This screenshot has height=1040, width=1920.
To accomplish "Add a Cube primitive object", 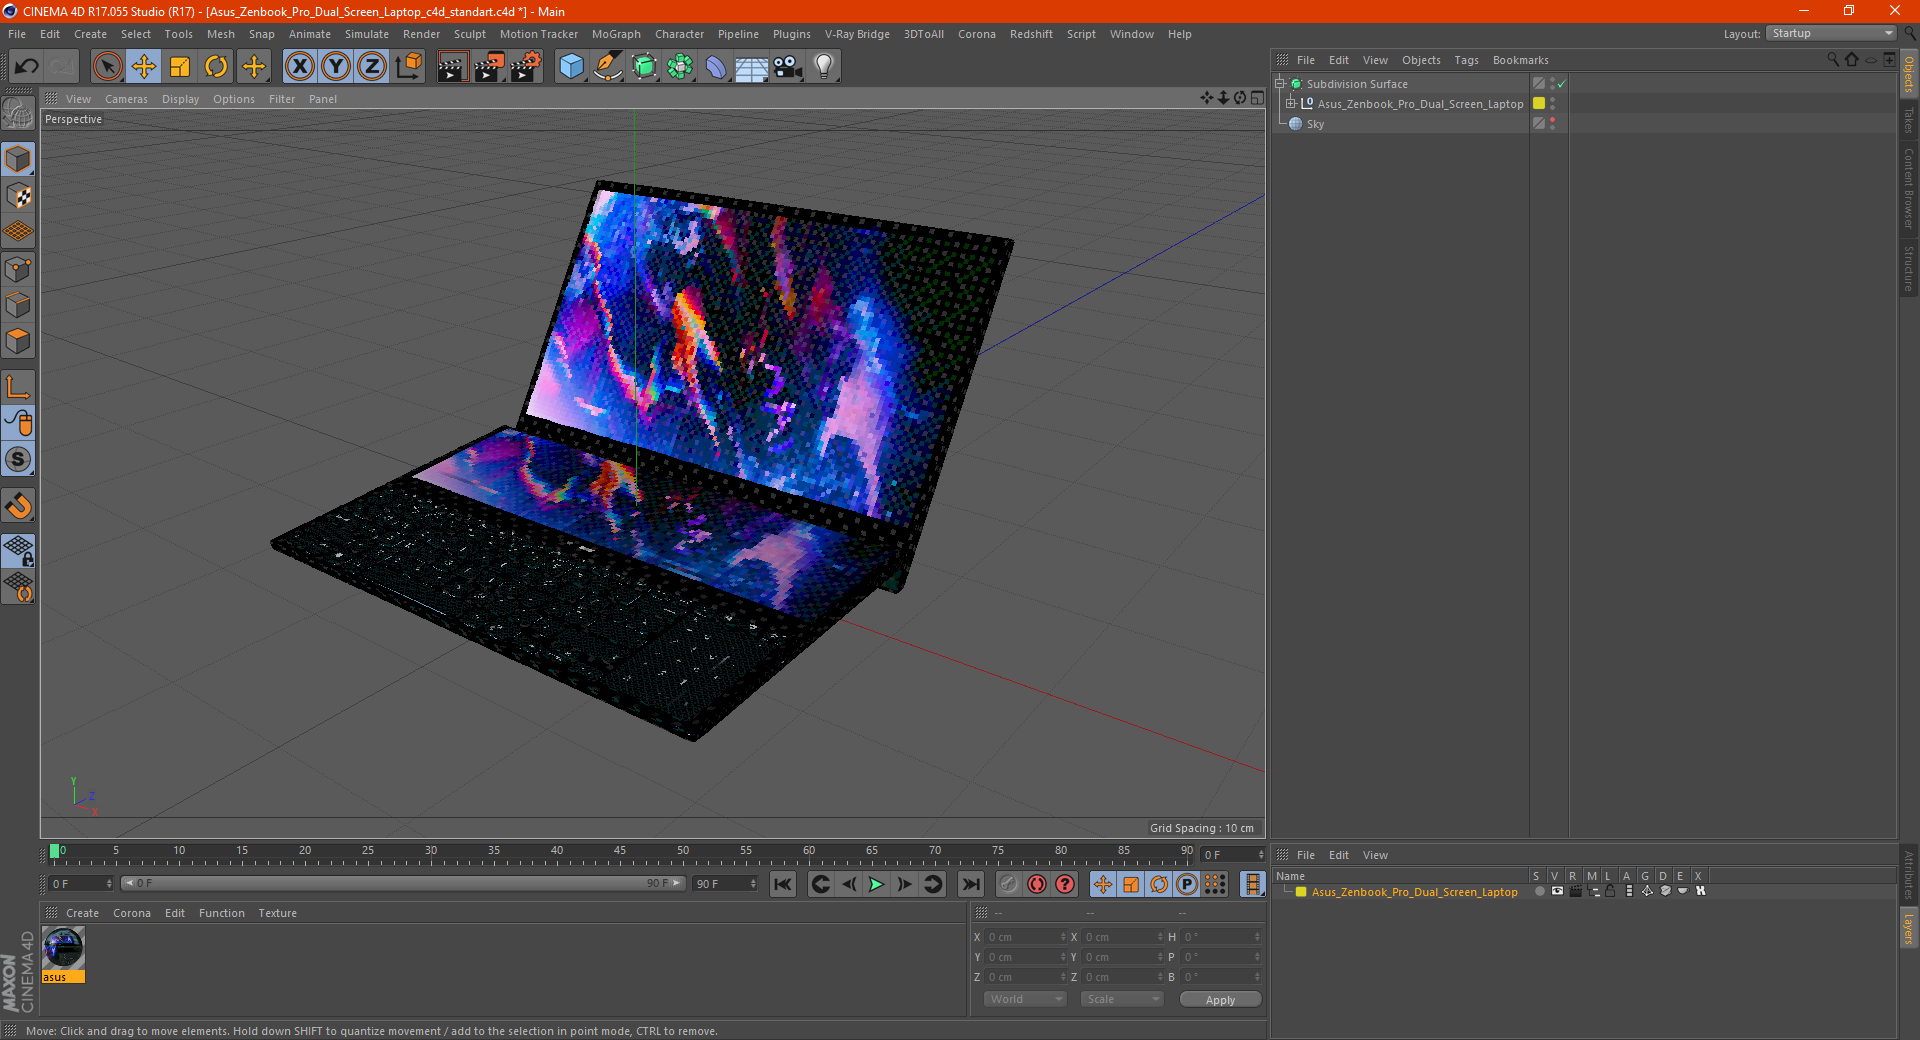I will 571,67.
